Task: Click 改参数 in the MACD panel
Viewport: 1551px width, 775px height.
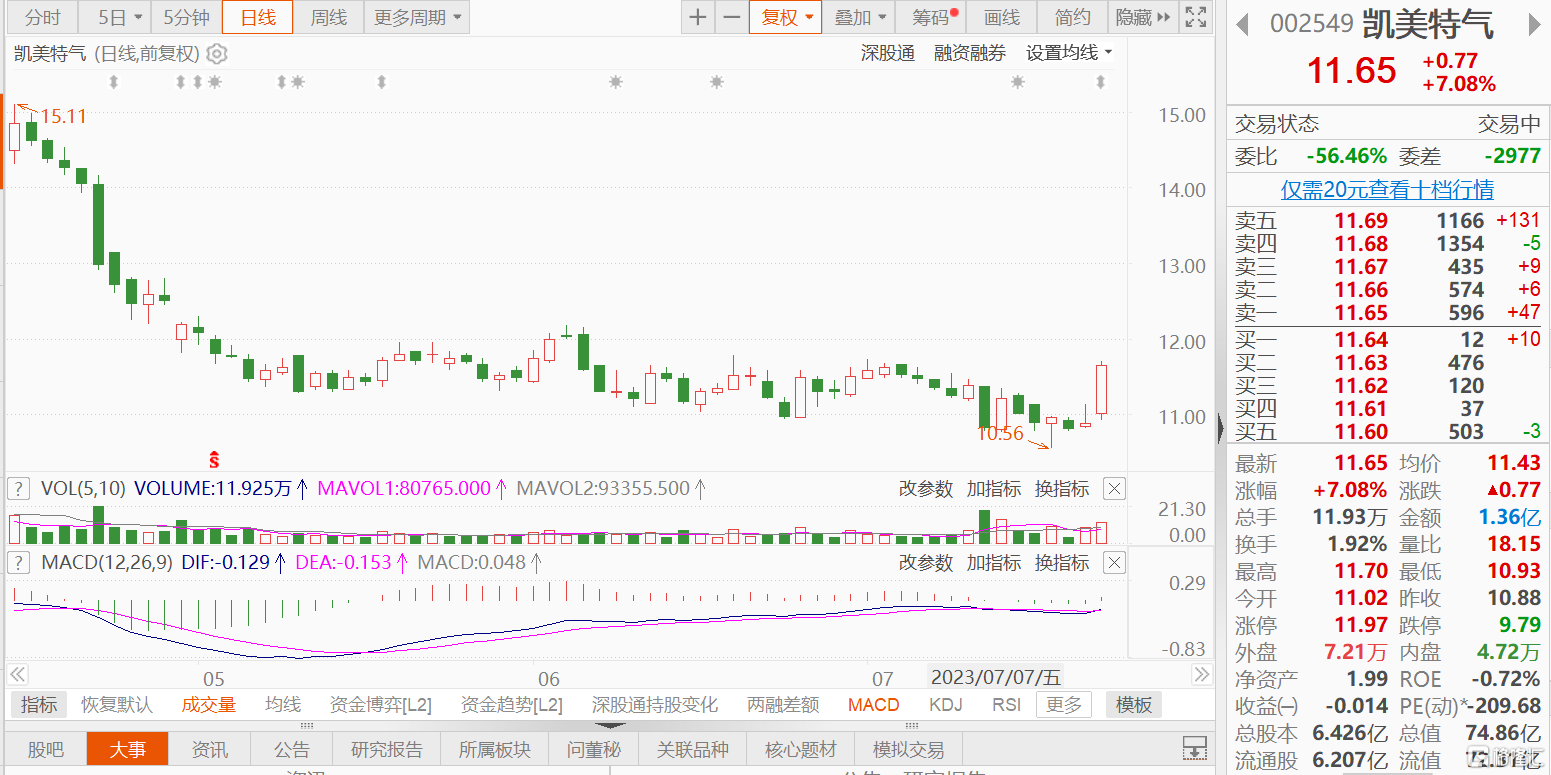Action: [926, 563]
